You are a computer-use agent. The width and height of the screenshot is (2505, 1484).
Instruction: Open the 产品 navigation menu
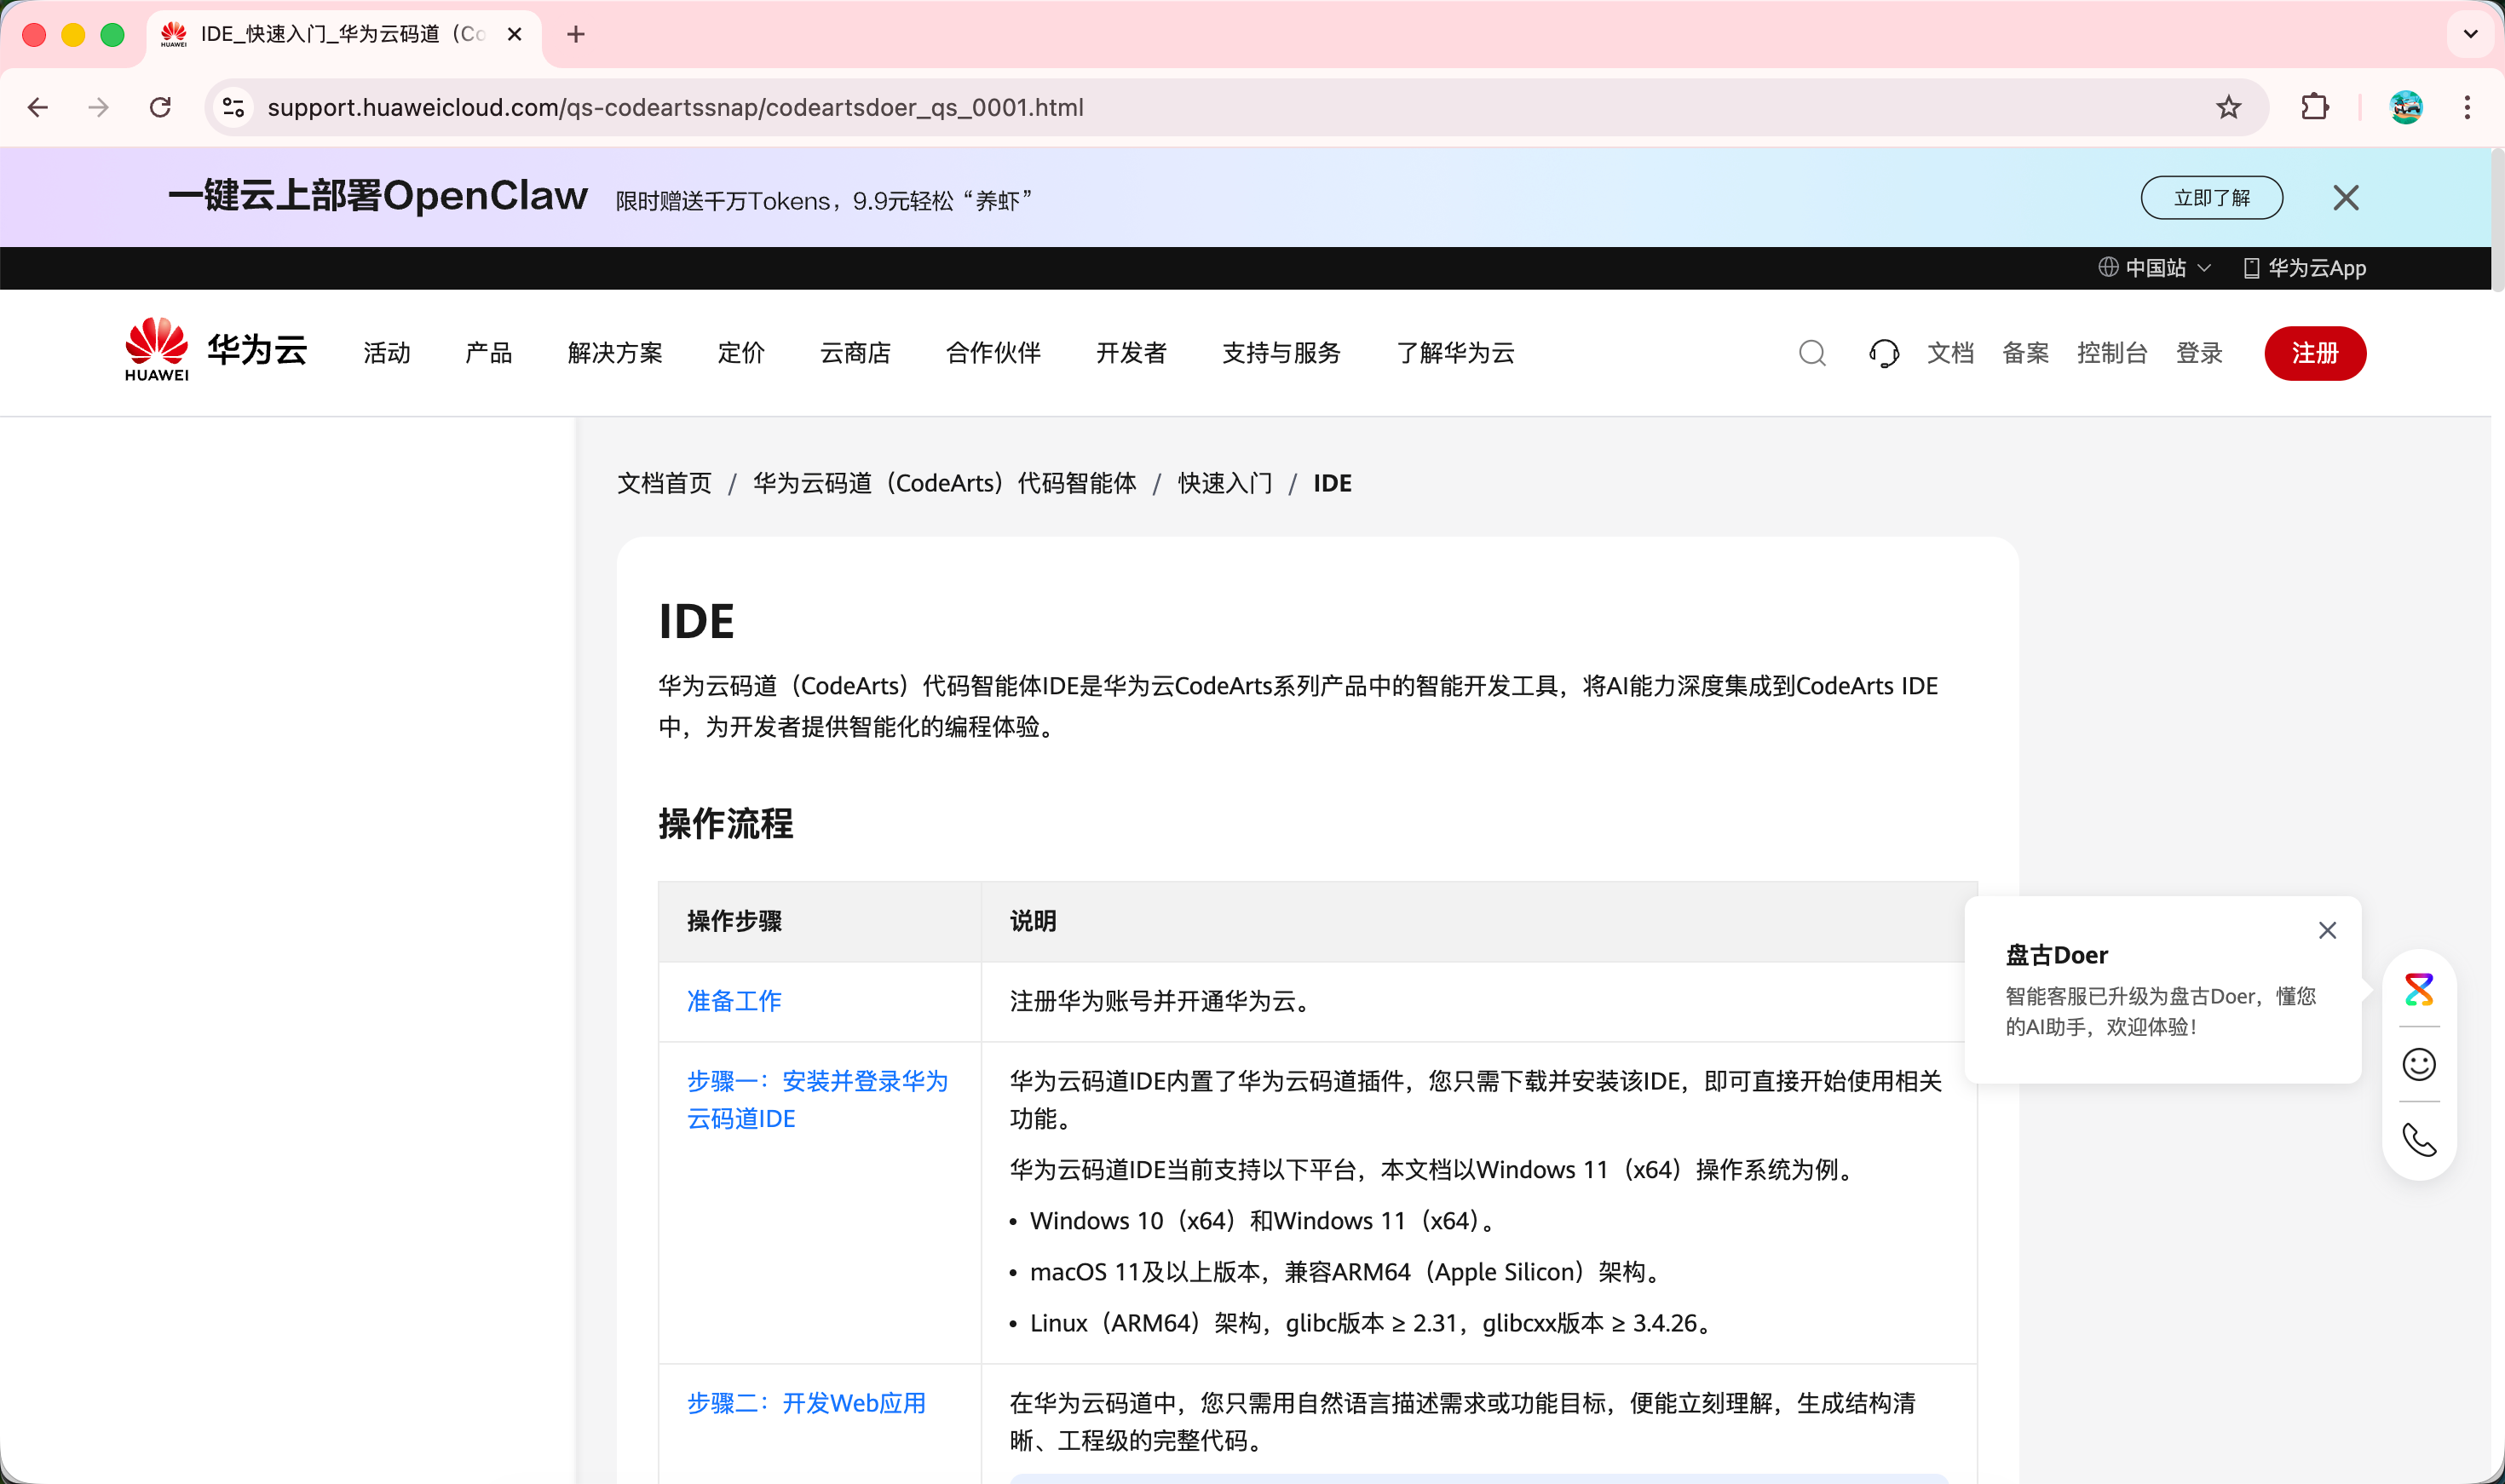coord(488,353)
